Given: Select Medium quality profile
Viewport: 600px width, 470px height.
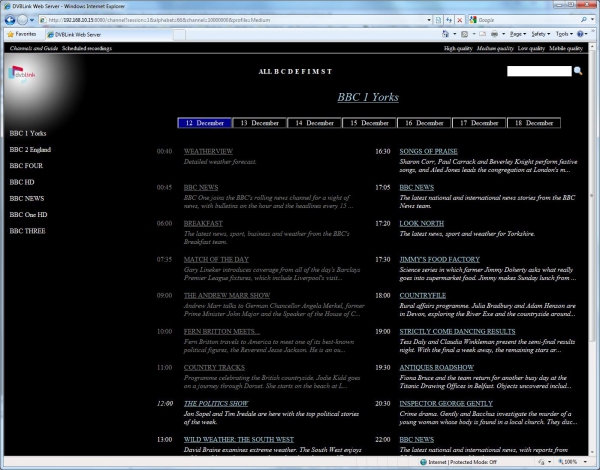Looking at the screenshot, I should click(495, 48).
